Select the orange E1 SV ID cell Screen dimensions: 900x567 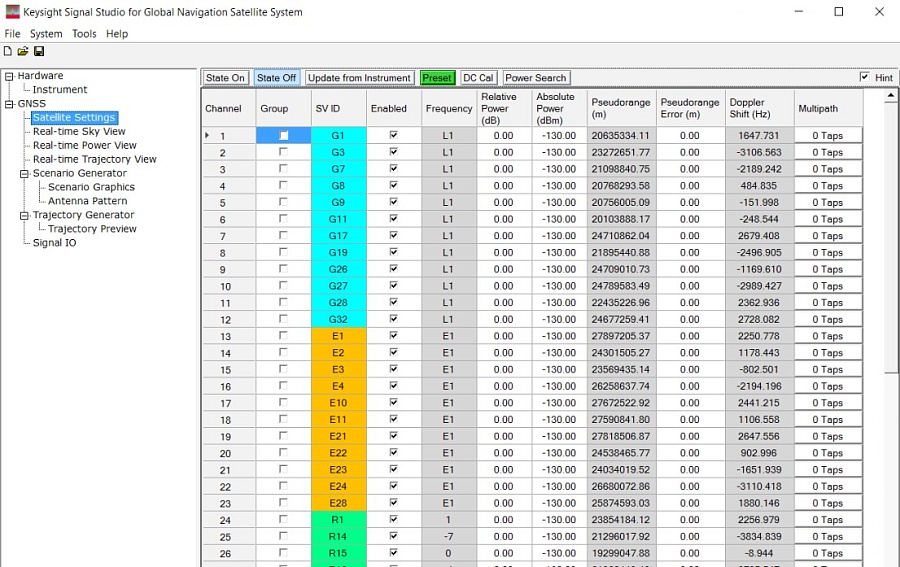click(x=338, y=336)
